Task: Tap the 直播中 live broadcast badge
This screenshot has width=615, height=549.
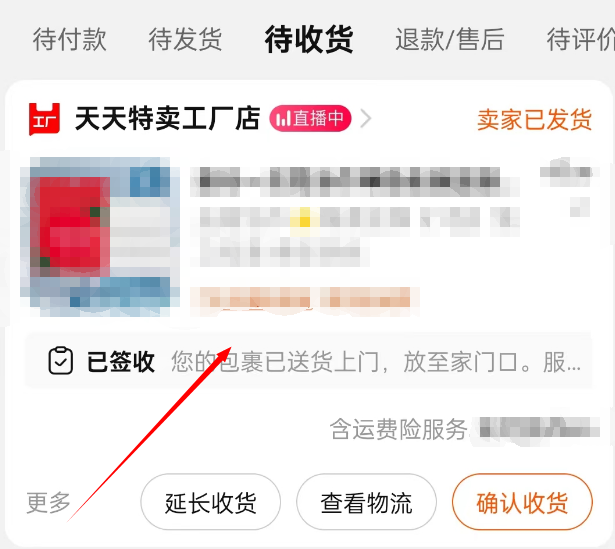Action: [310, 118]
